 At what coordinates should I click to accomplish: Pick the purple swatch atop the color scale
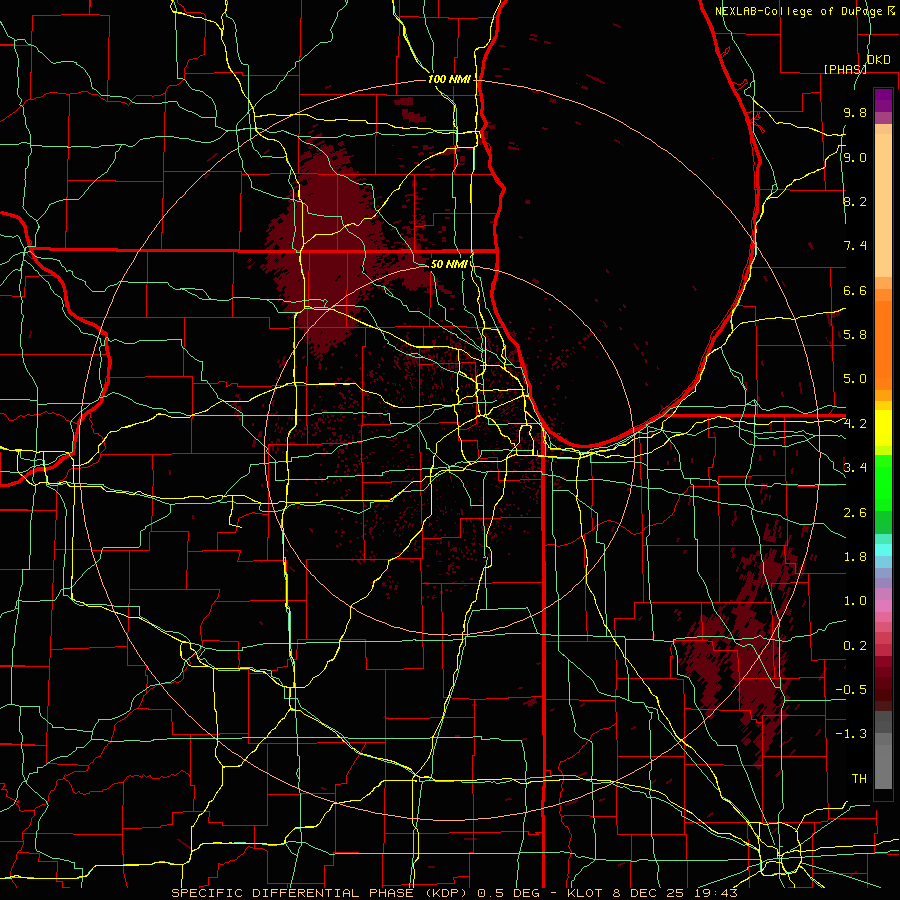[883, 100]
